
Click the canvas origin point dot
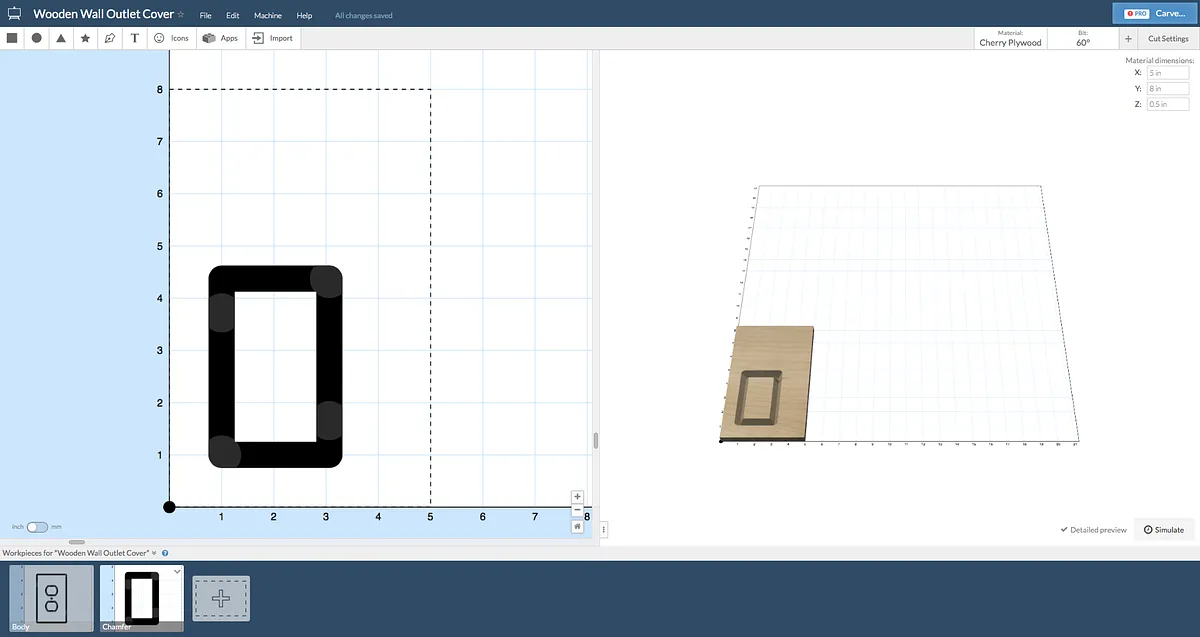[x=169, y=507]
